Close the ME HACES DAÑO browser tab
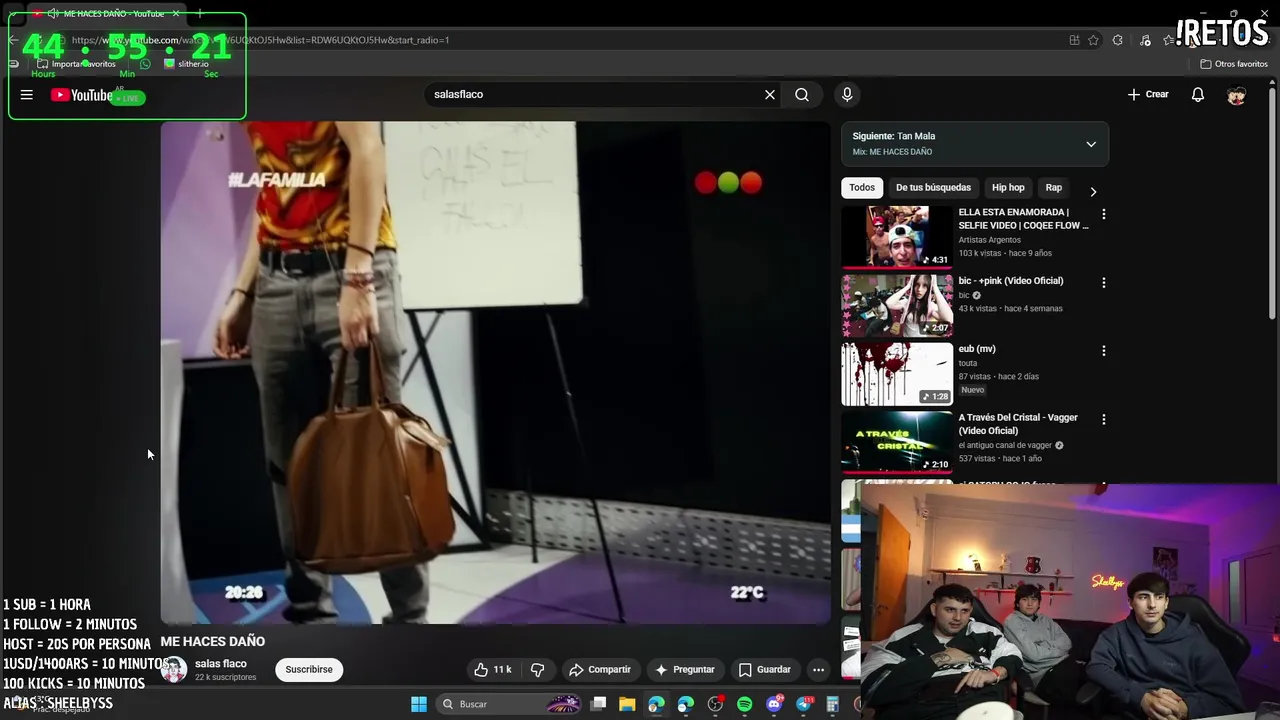Image resolution: width=1280 pixels, height=720 pixels. pyautogui.click(x=176, y=13)
